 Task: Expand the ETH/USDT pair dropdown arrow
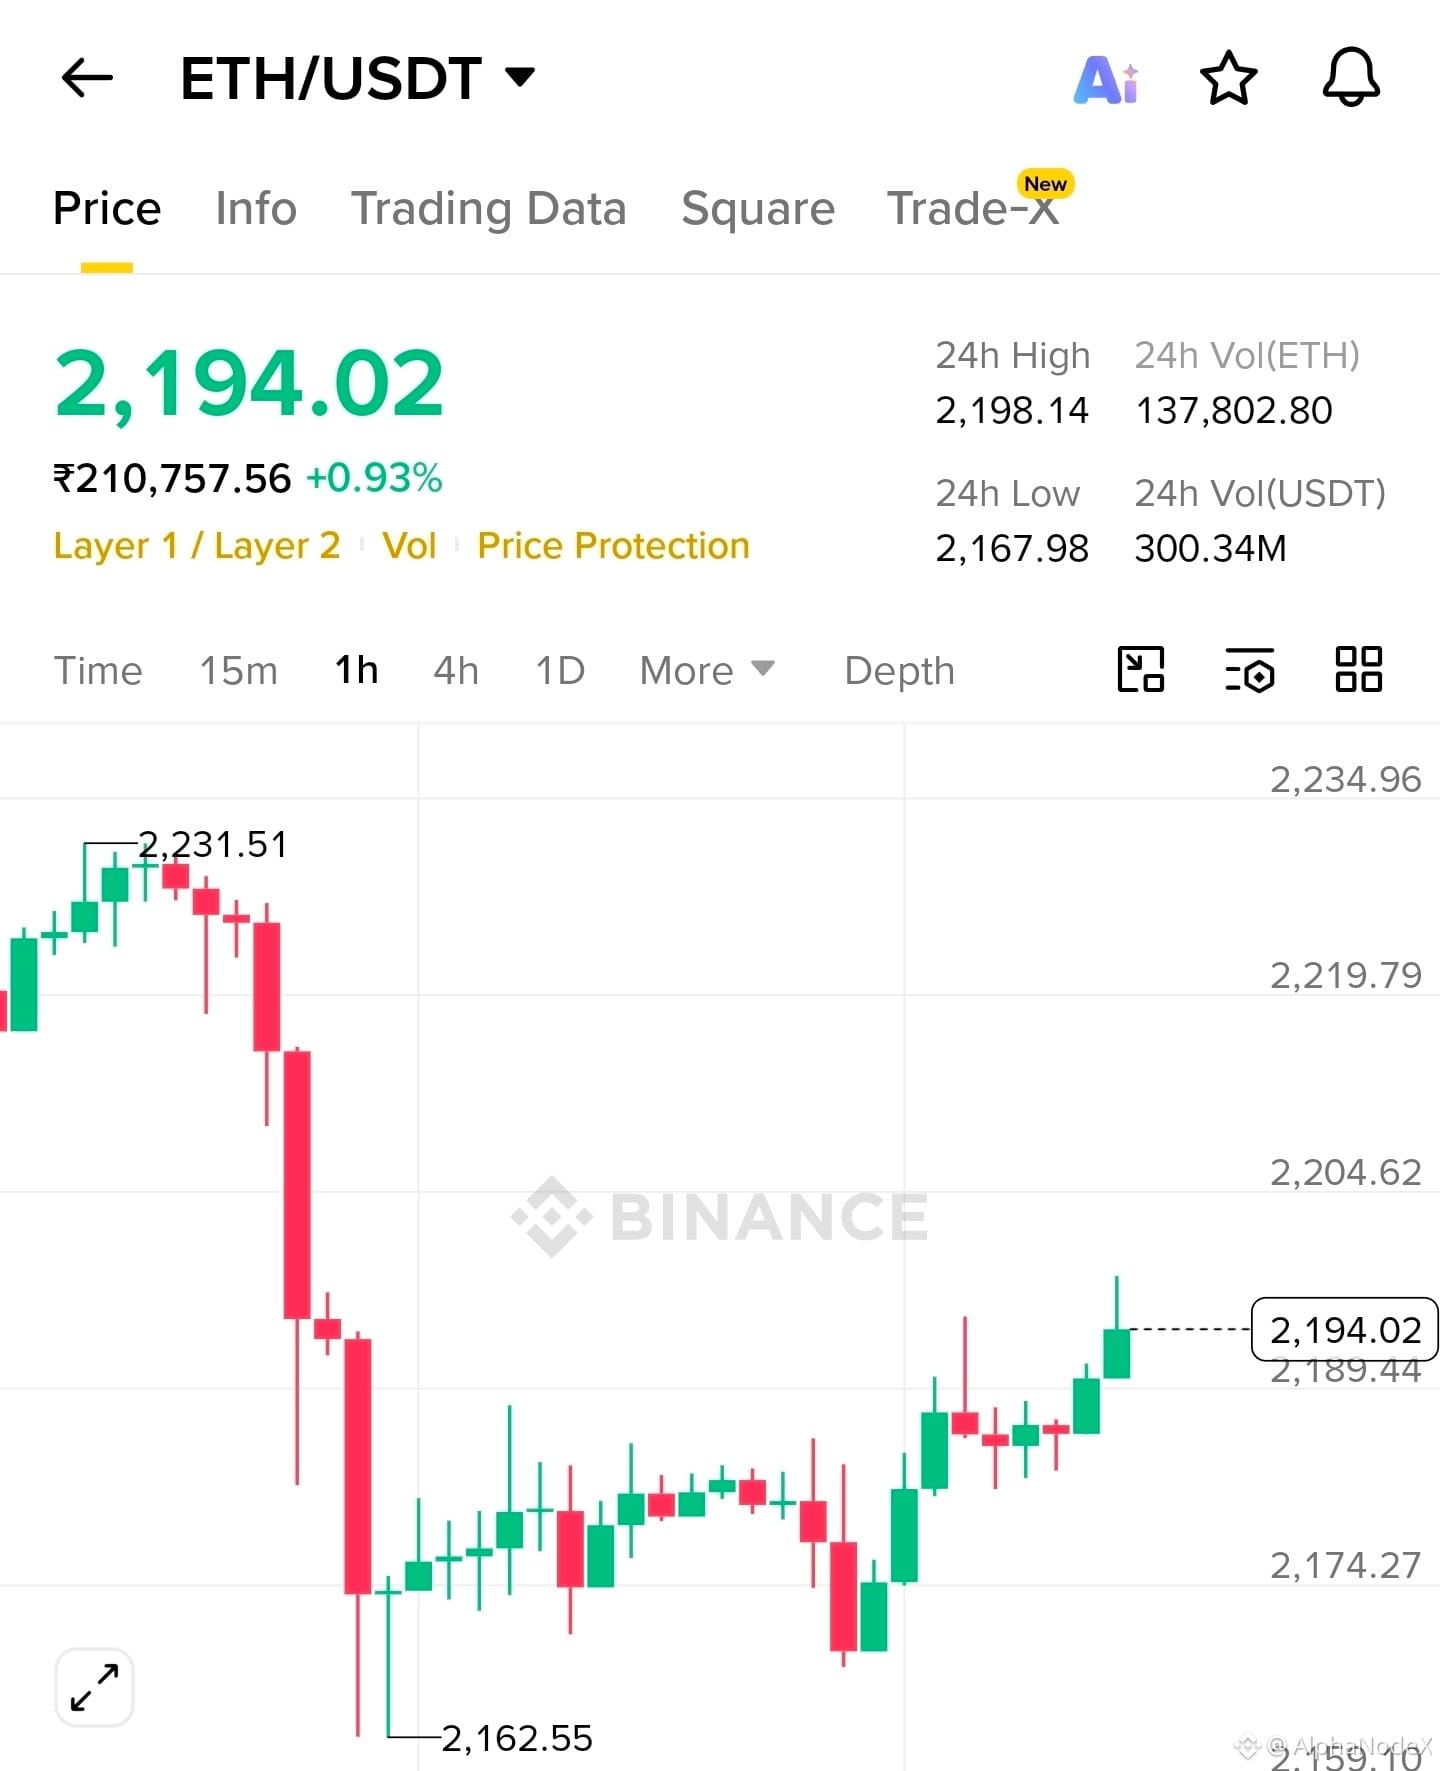(520, 77)
